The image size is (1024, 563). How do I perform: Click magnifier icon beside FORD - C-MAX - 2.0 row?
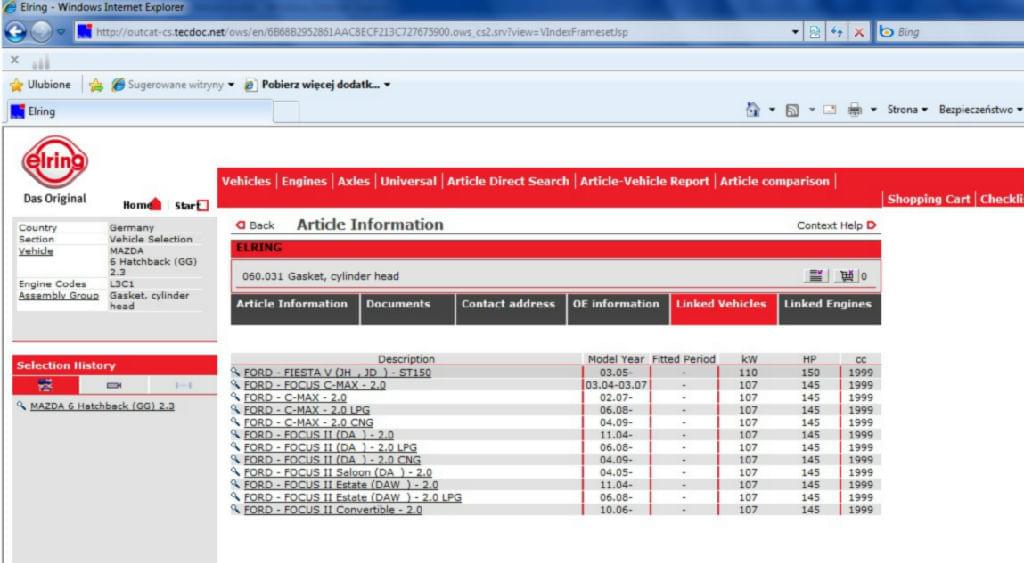[x=236, y=396]
